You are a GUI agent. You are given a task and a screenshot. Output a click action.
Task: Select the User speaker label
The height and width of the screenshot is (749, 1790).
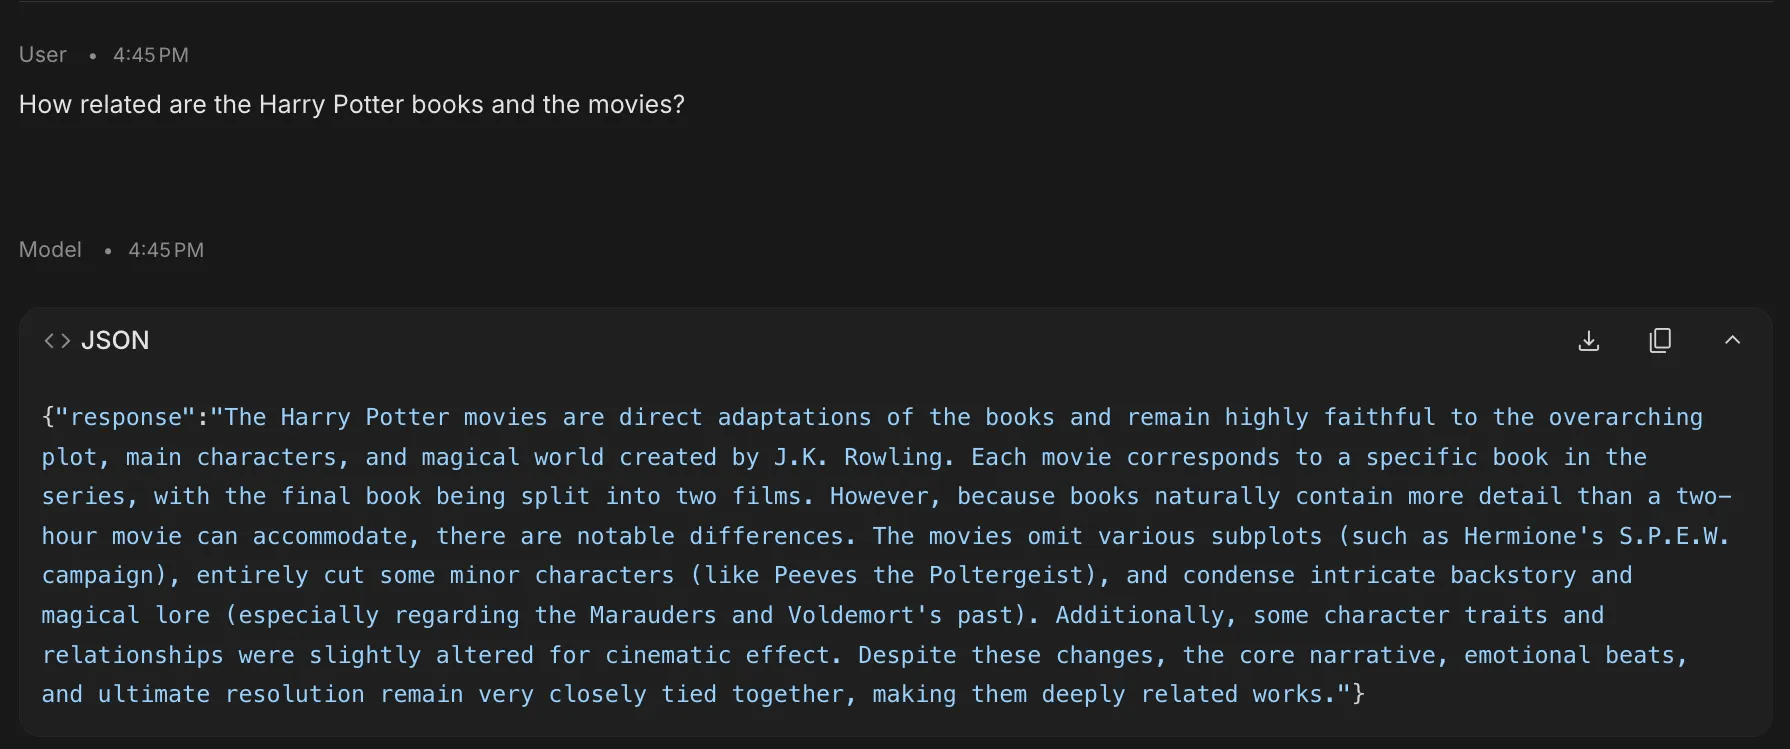pyautogui.click(x=42, y=55)
